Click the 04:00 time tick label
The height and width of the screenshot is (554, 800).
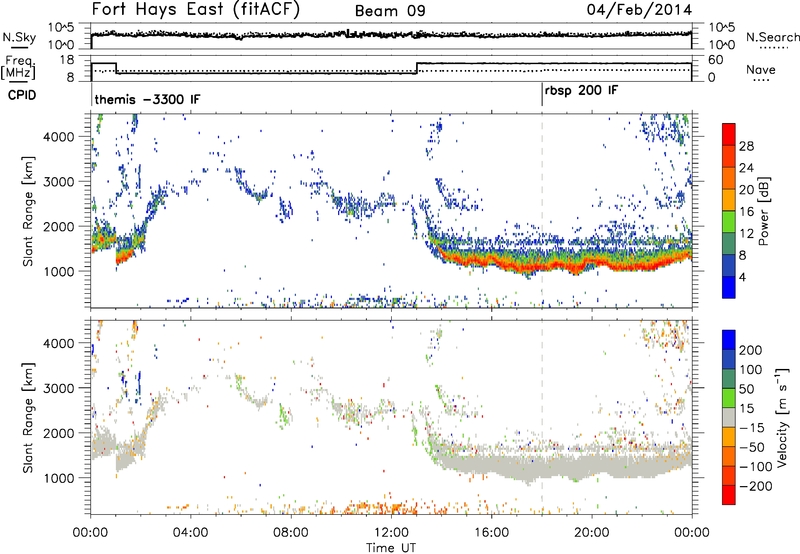190,533
